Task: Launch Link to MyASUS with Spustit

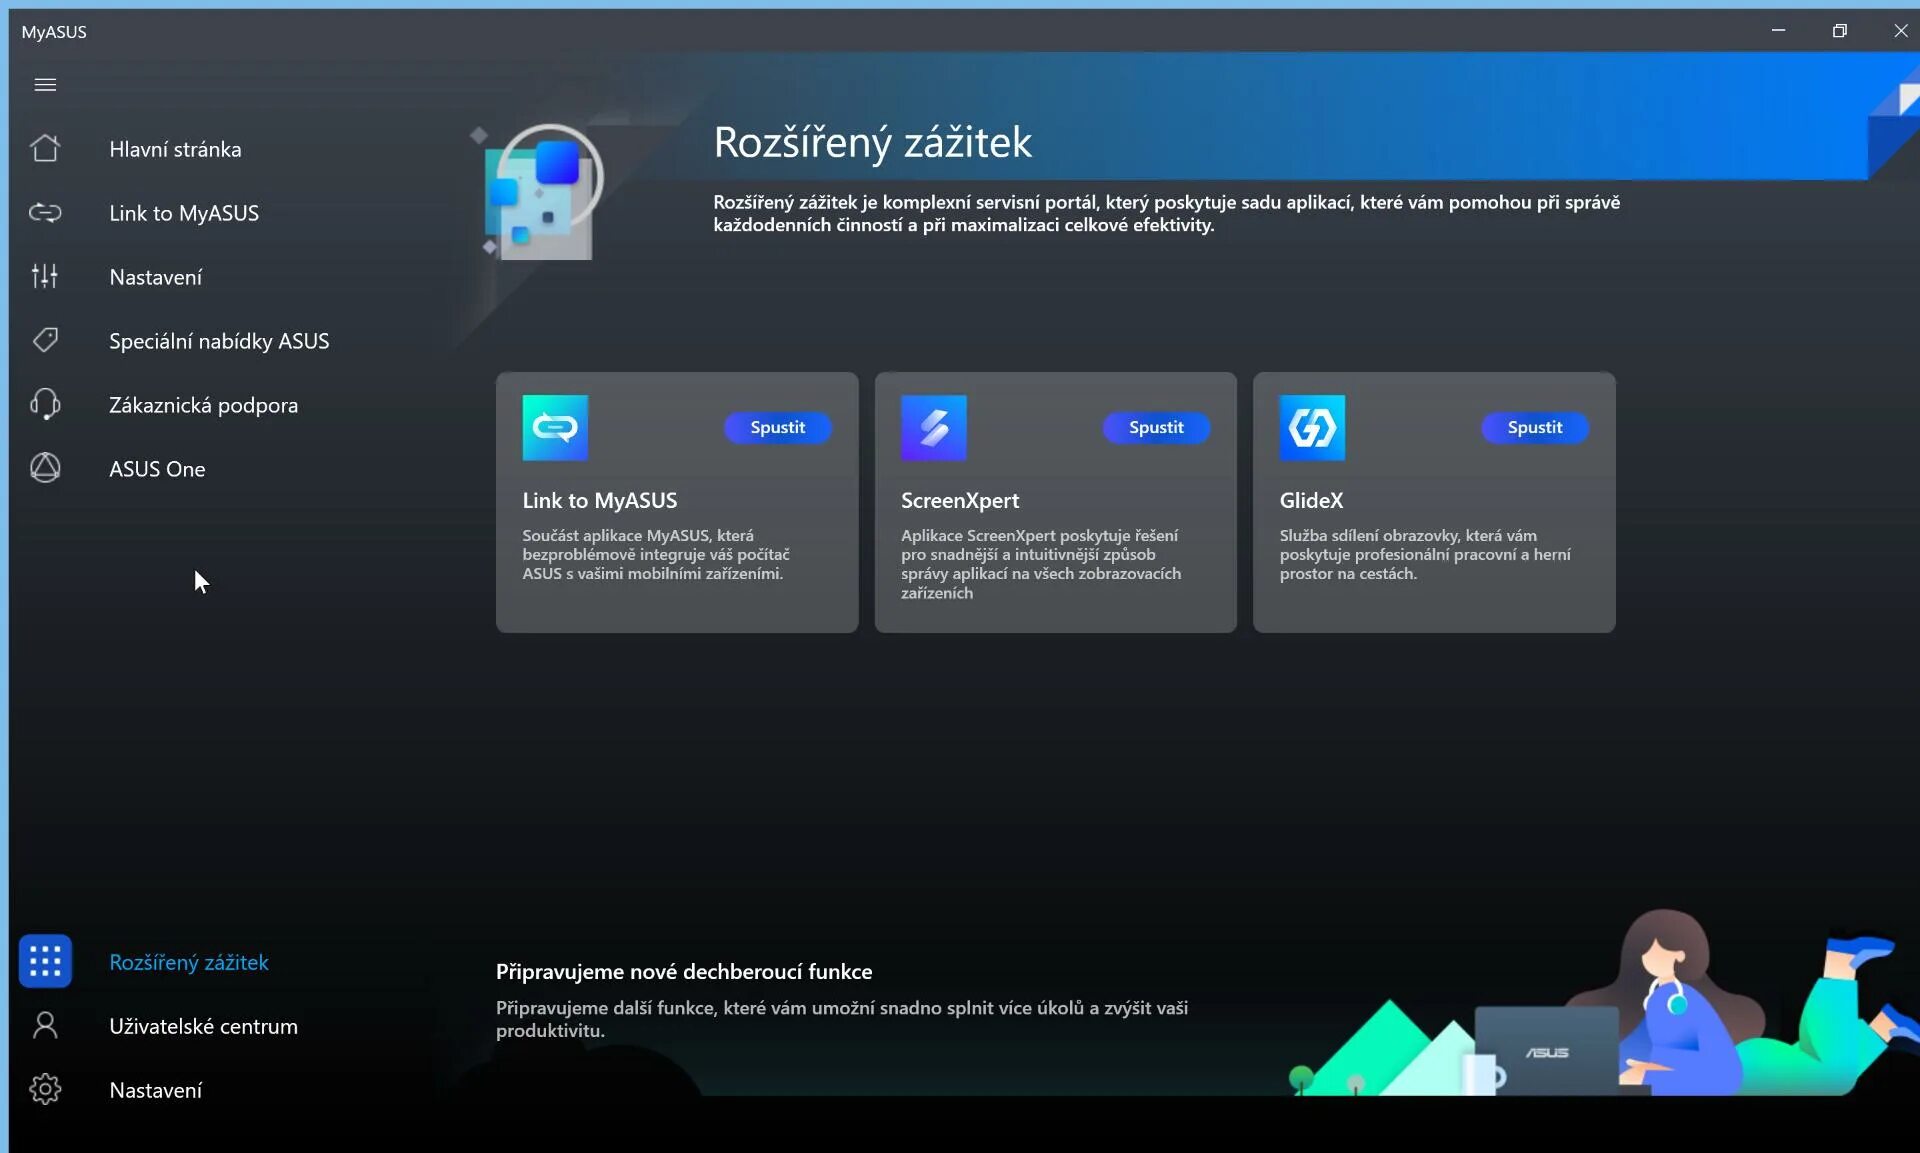Action: pyautogui.click(x=778, y=428)
